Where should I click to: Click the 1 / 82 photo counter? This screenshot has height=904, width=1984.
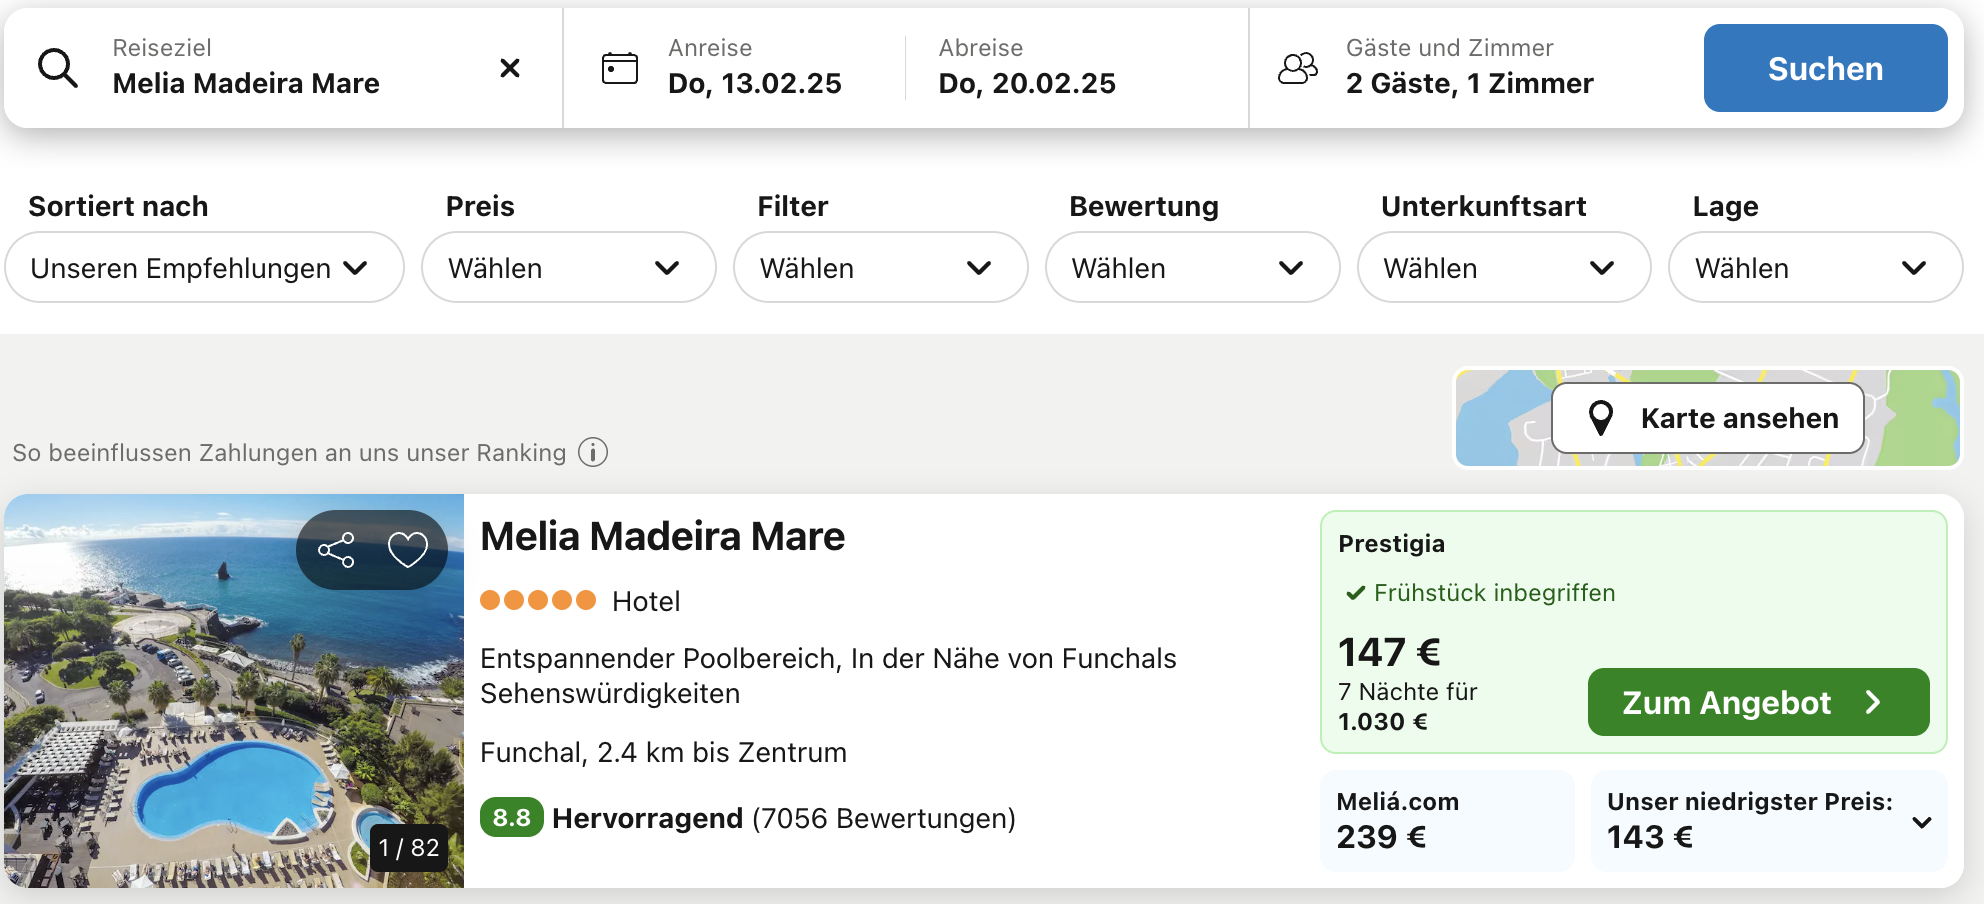[x=409, y=848]
